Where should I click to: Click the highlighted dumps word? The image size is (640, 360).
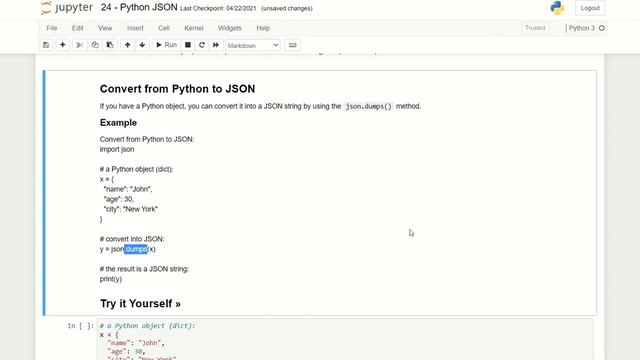pyautogui.click(x=136, y=249)
